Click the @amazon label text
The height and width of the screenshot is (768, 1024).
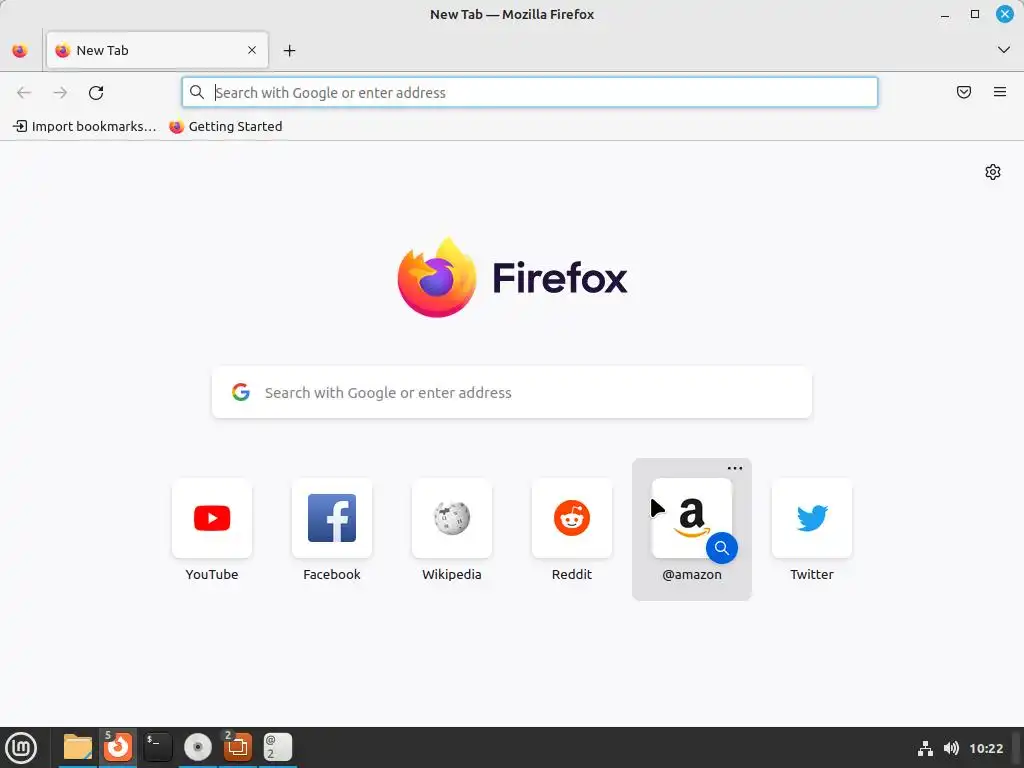[x=692, y=575]
